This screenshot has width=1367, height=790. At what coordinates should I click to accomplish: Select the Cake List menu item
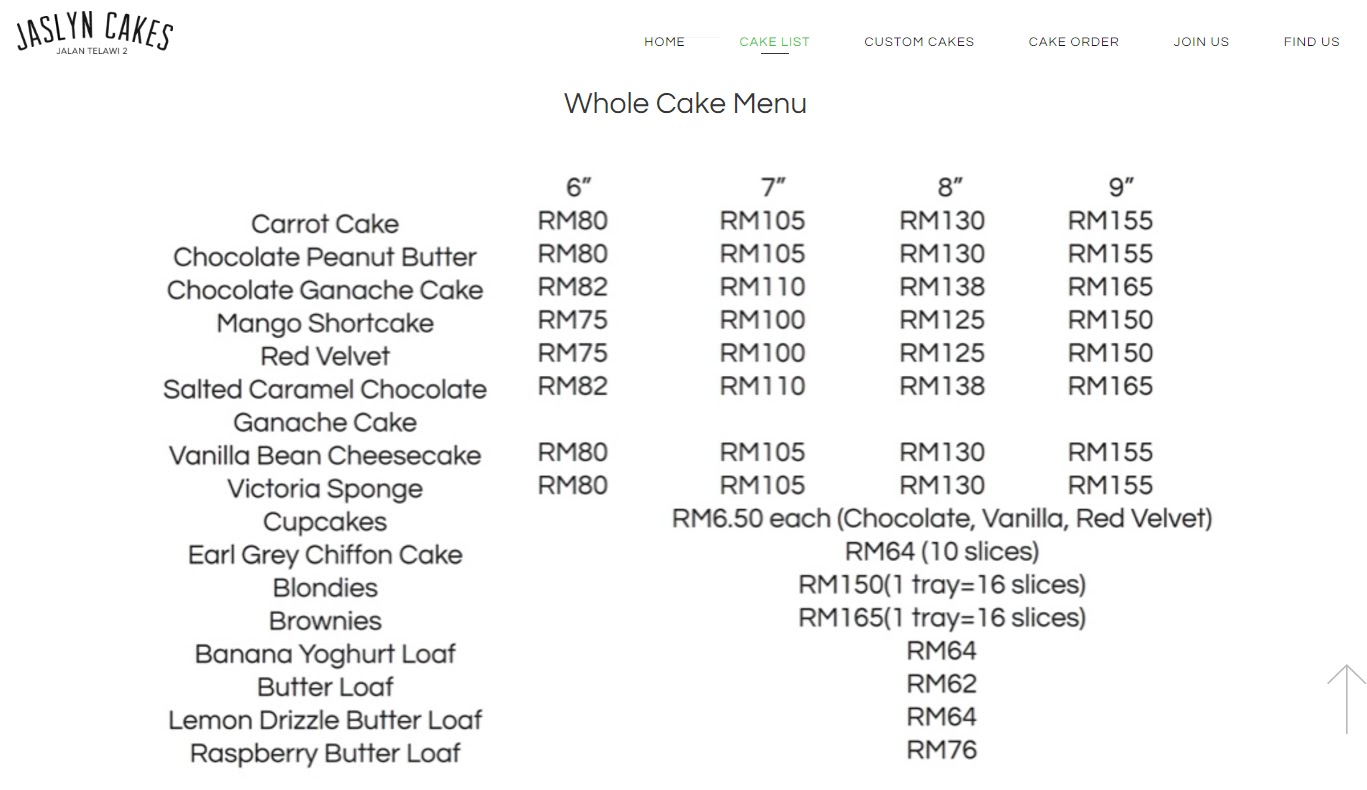click(x=774, y=42)
